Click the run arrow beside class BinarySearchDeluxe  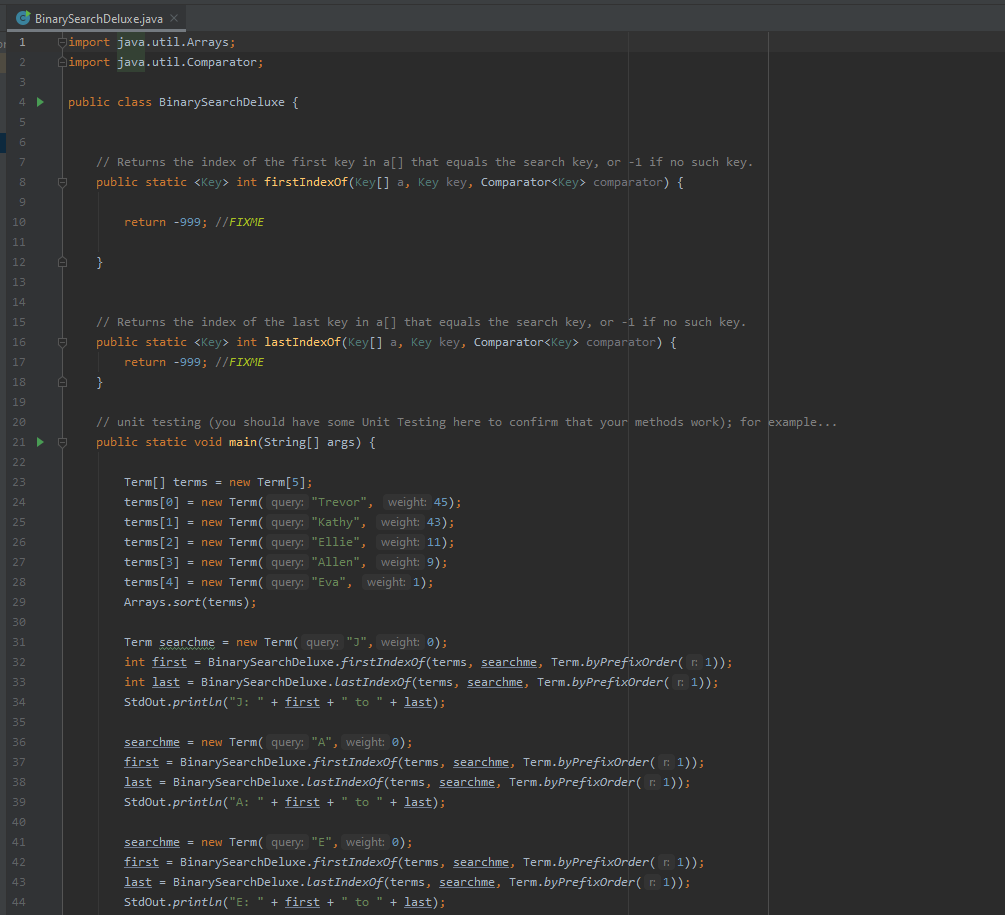point(41,102)
